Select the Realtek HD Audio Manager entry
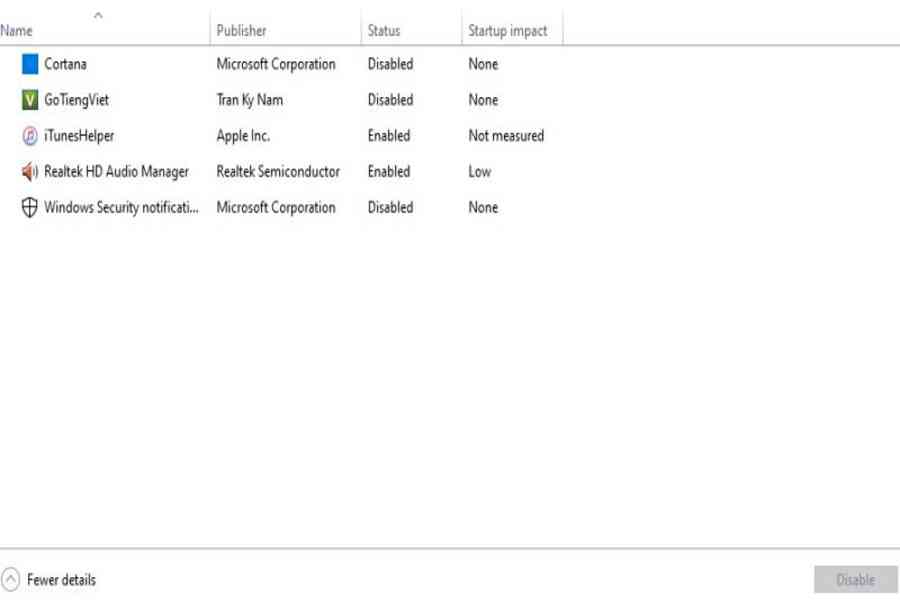Screen dimensions: 900x603 tap(117, 172)
